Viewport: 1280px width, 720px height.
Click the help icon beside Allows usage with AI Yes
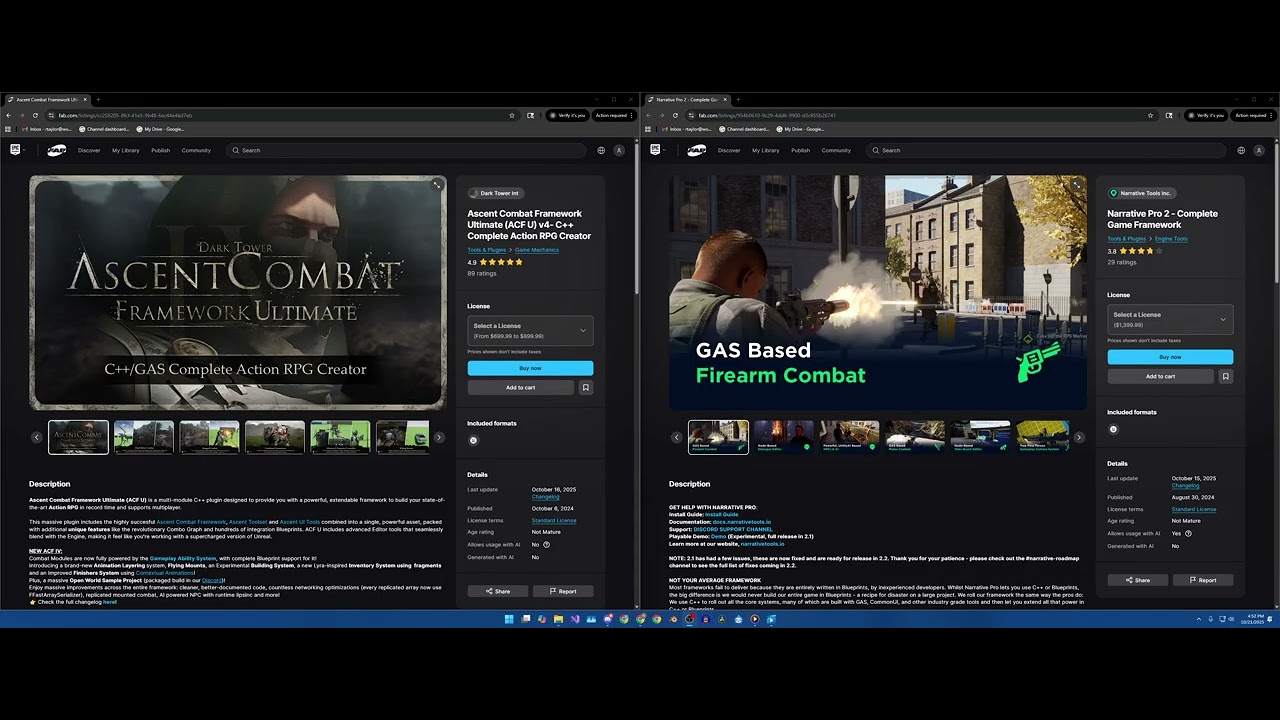[x=1188, y=534]
